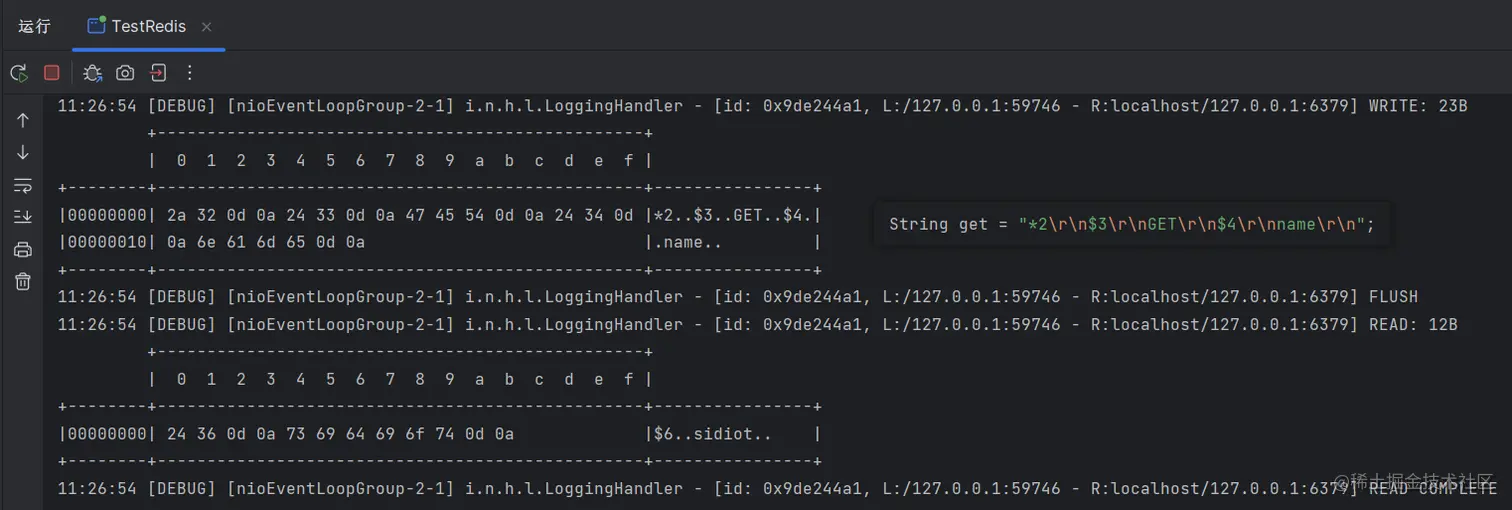Screen dimensions: 1512x510
Task: Click the exit icon in run toolbar
Action: [158, 73]
